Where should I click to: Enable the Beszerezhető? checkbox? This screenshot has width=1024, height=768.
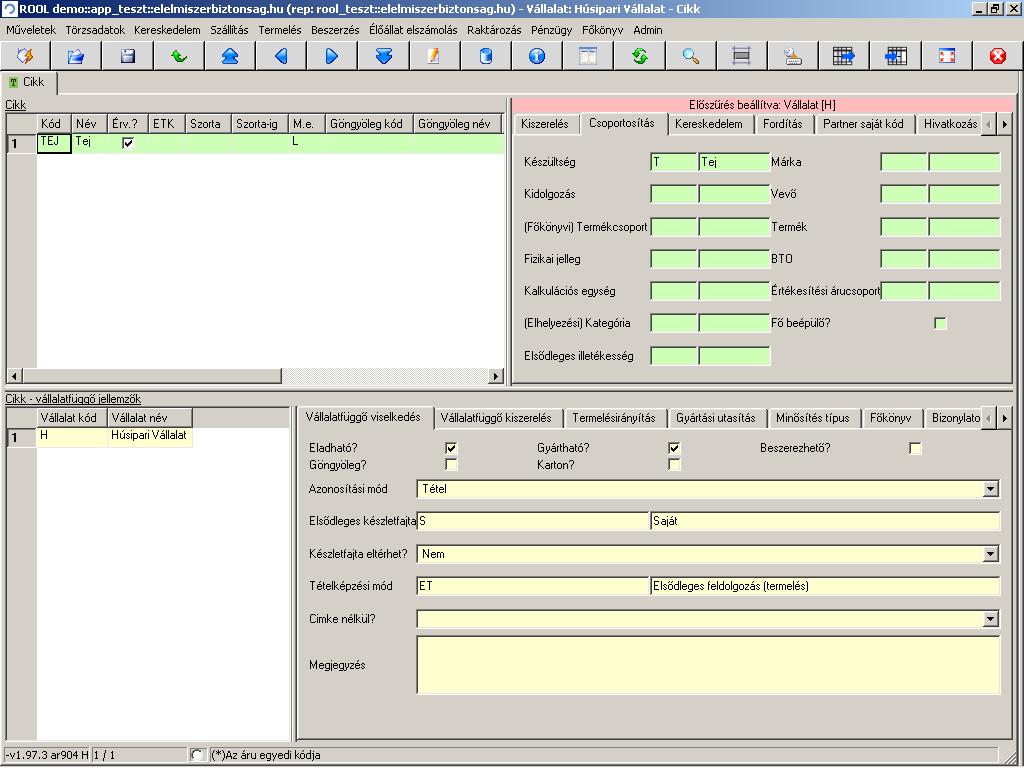(915, 448)
